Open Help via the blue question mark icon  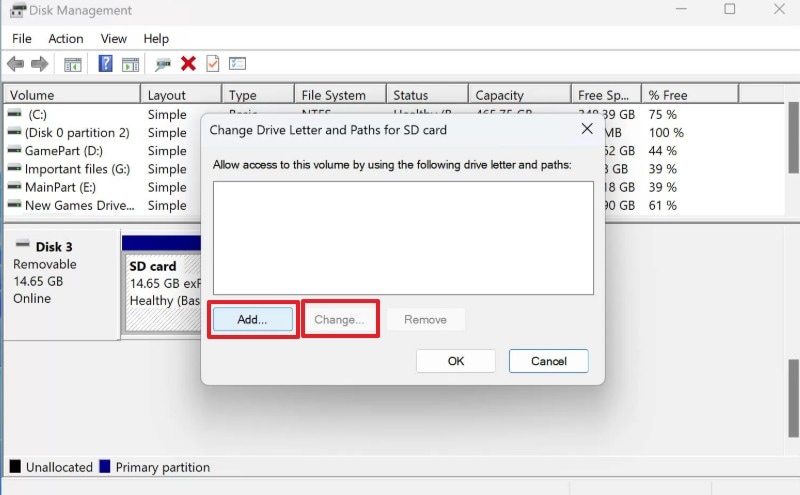point(105,64)
